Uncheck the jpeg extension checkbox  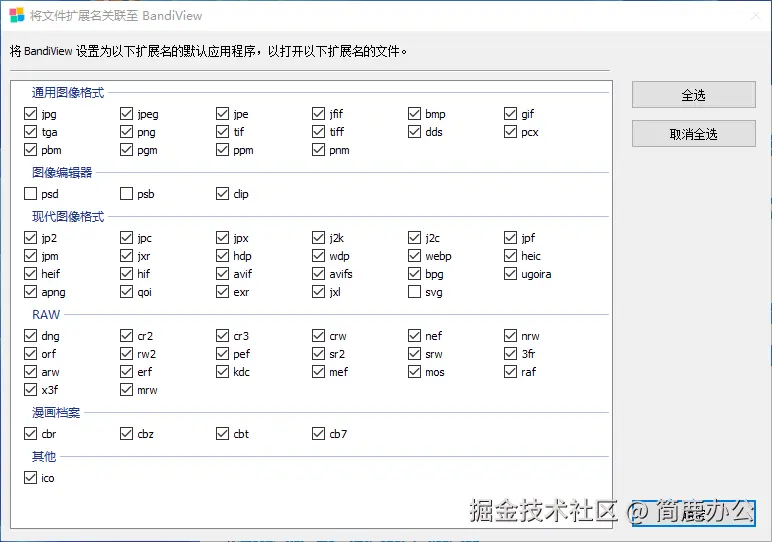127,114
